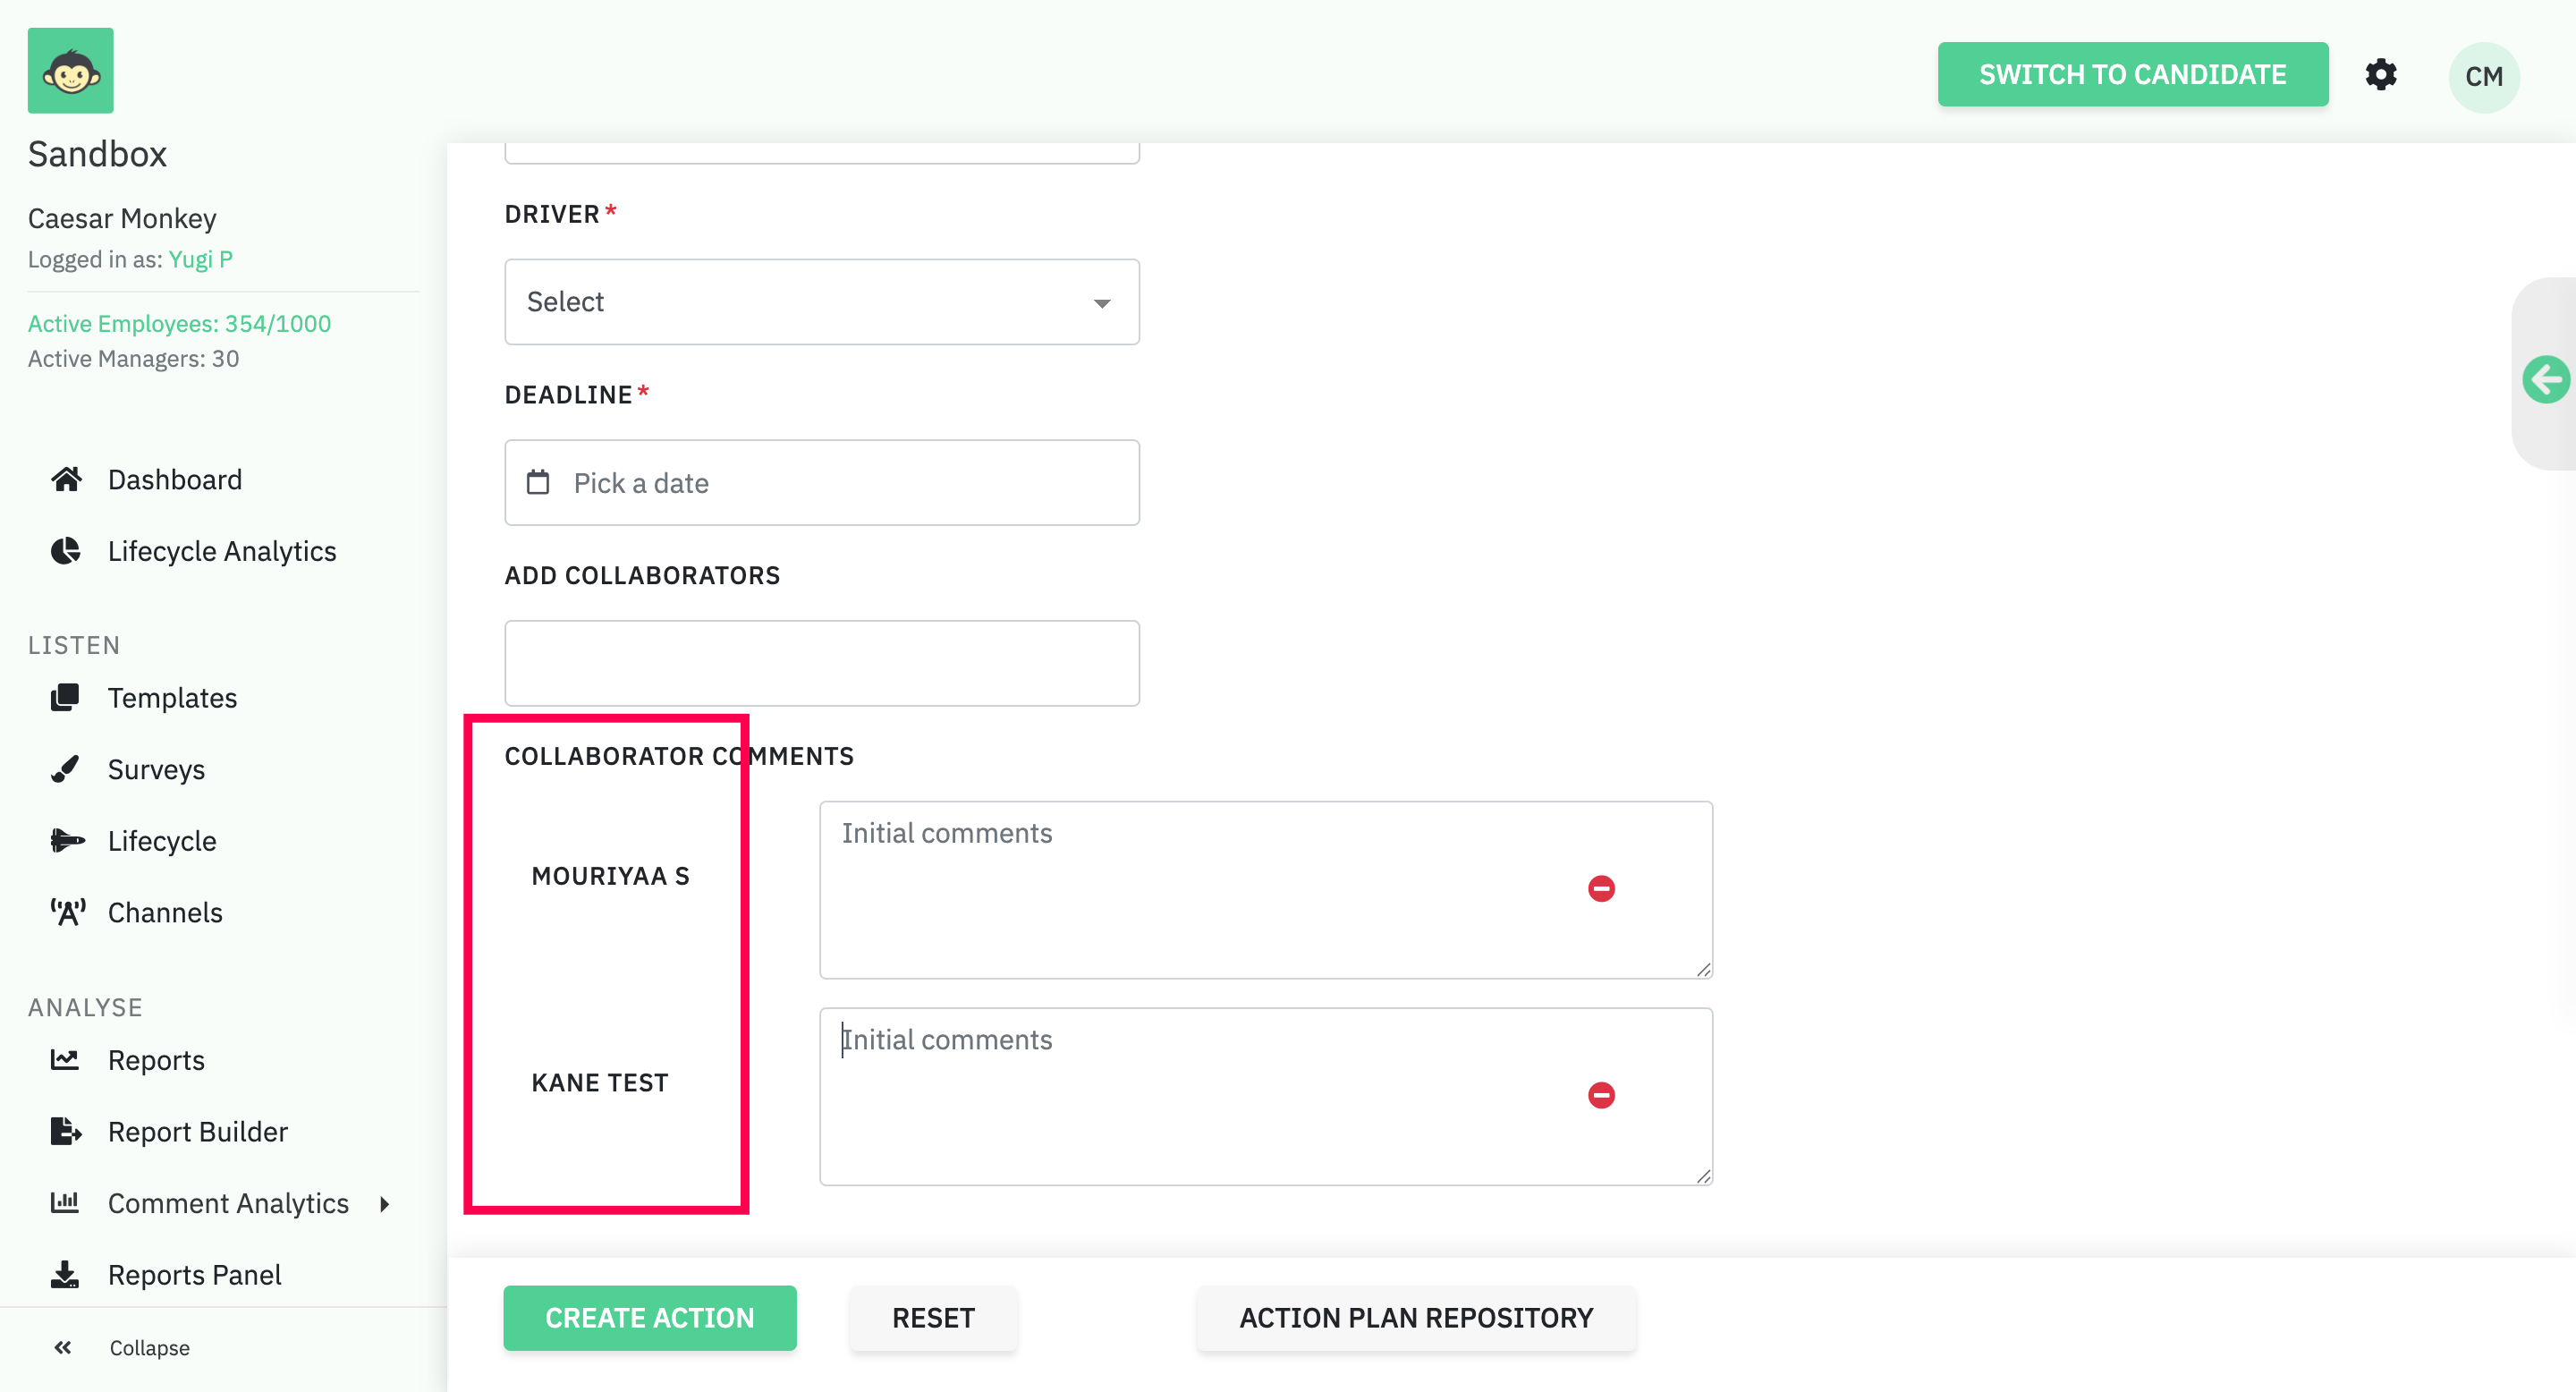Go to Dashboard in sidebar

tap(174, 480)
